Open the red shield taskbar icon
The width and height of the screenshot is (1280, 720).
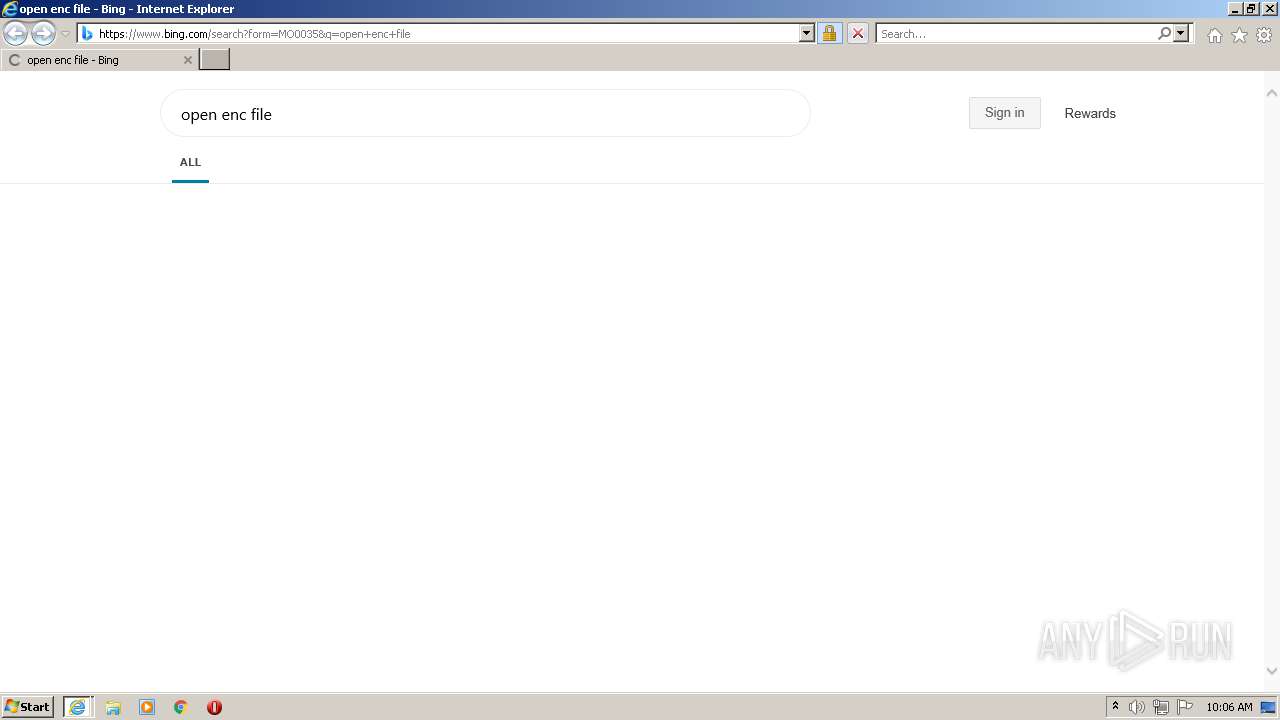click(214, 707)
